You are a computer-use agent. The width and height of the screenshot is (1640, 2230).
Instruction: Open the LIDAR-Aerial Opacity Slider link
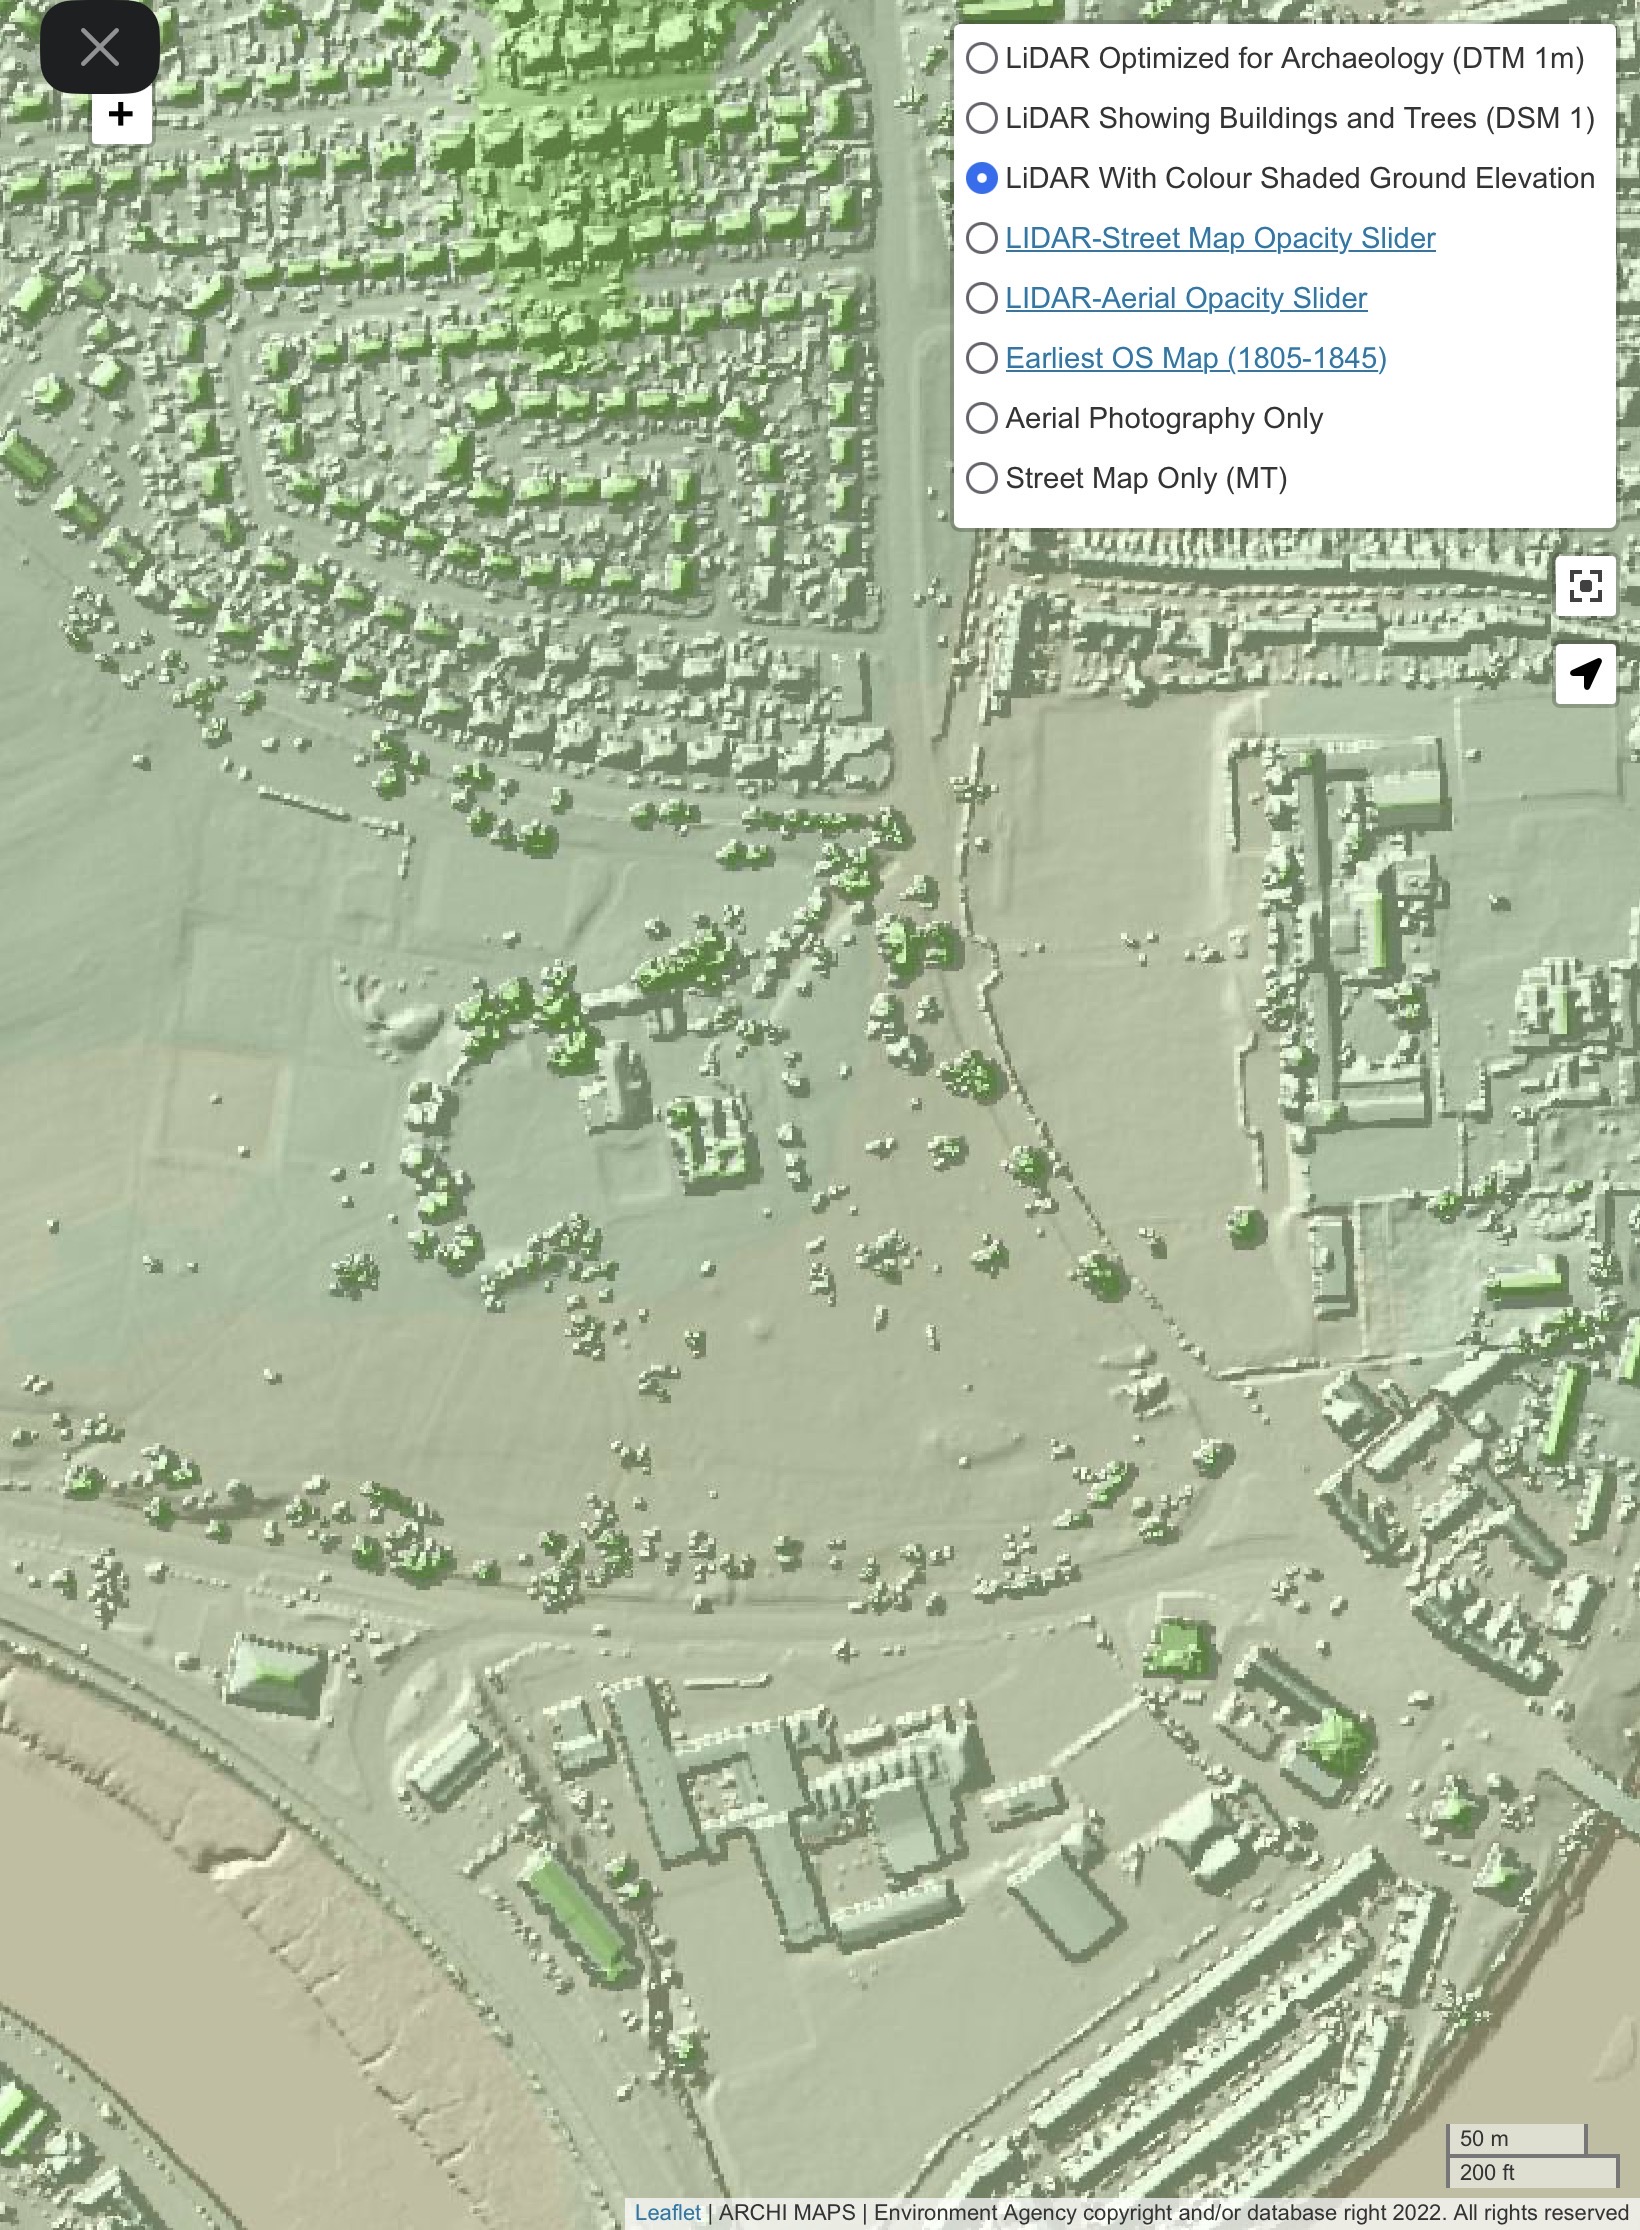1186,298
